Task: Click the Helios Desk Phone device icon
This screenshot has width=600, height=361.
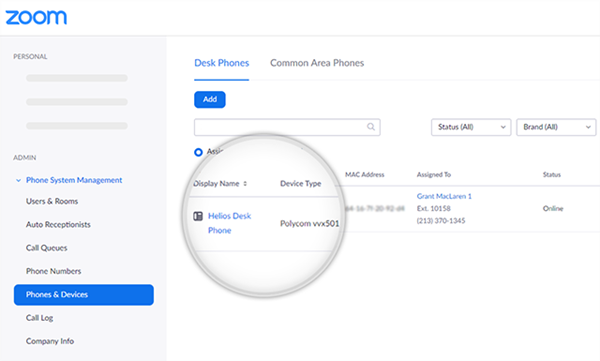Action: point(198,216)
